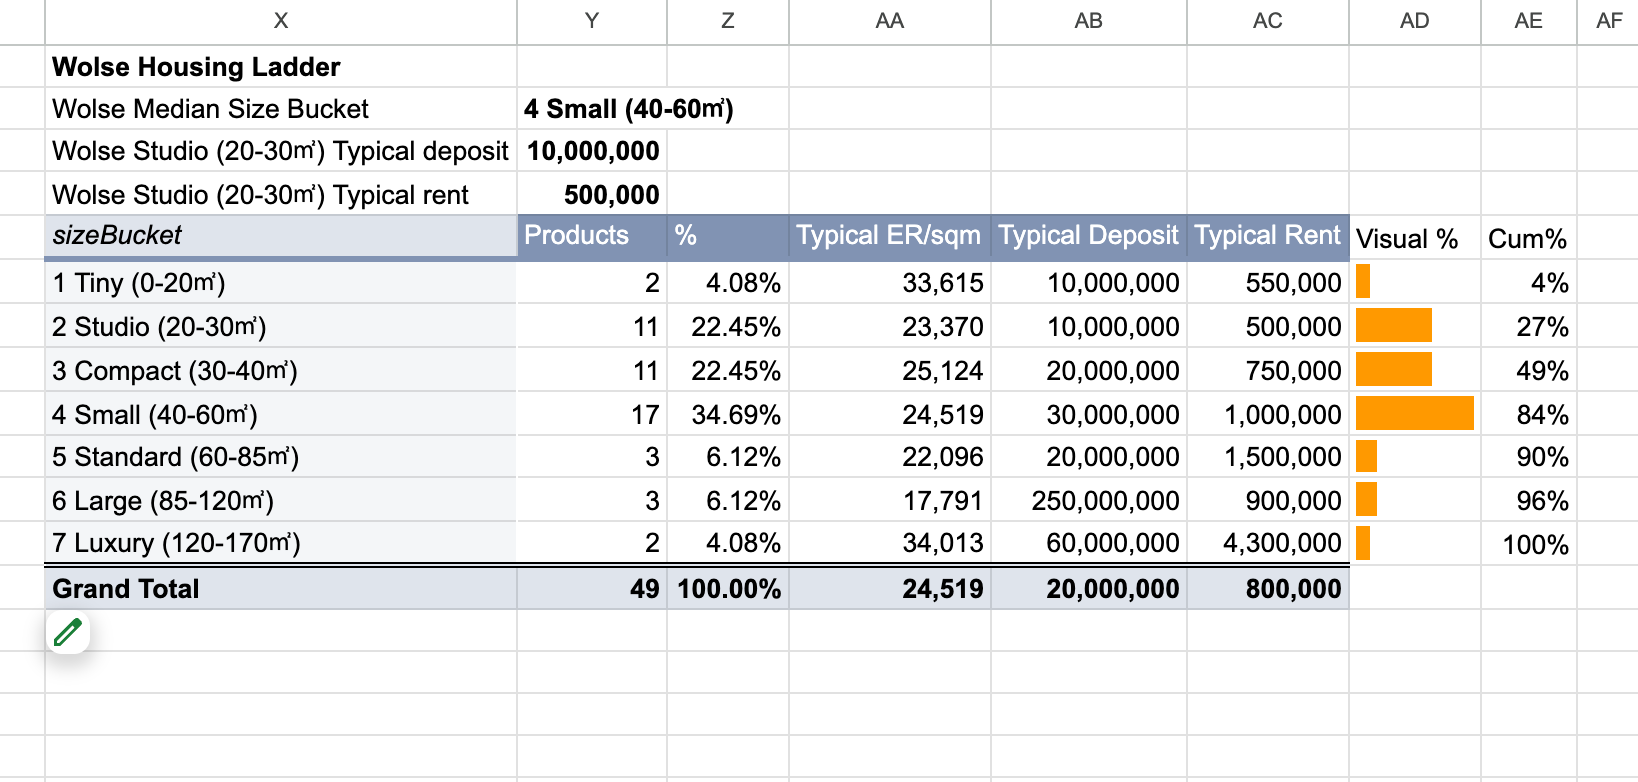Click the 'Visual %' header cell
Image resolution: width=1638 pixels, height=782 pixels.
click(x=1415, y=239)
